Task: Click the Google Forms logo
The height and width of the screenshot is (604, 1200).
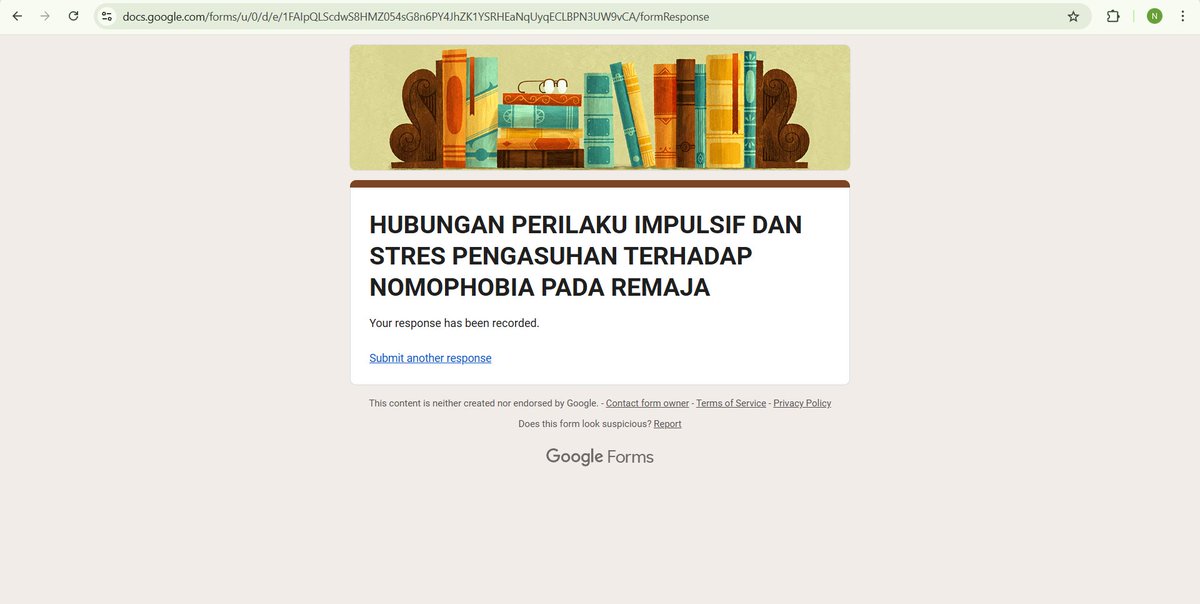Action: click(x=600, y=457)
